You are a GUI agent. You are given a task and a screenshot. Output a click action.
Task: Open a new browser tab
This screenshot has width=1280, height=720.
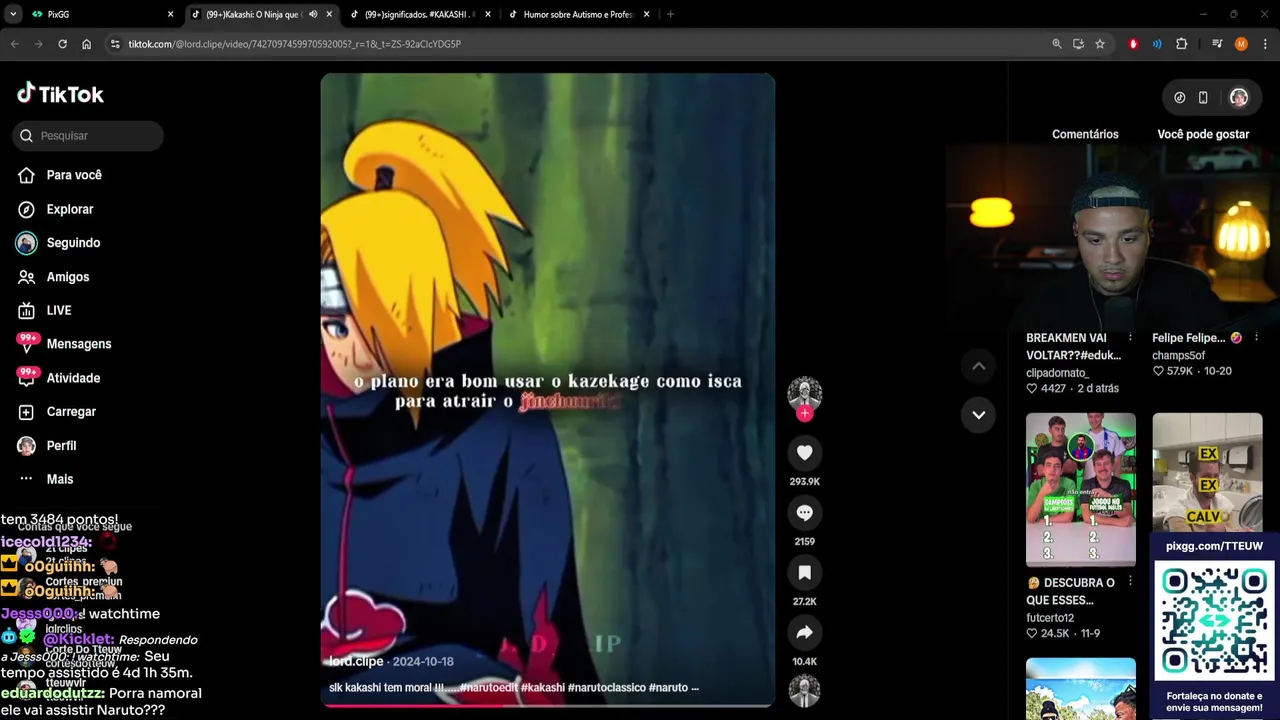(x=670, y=14)
